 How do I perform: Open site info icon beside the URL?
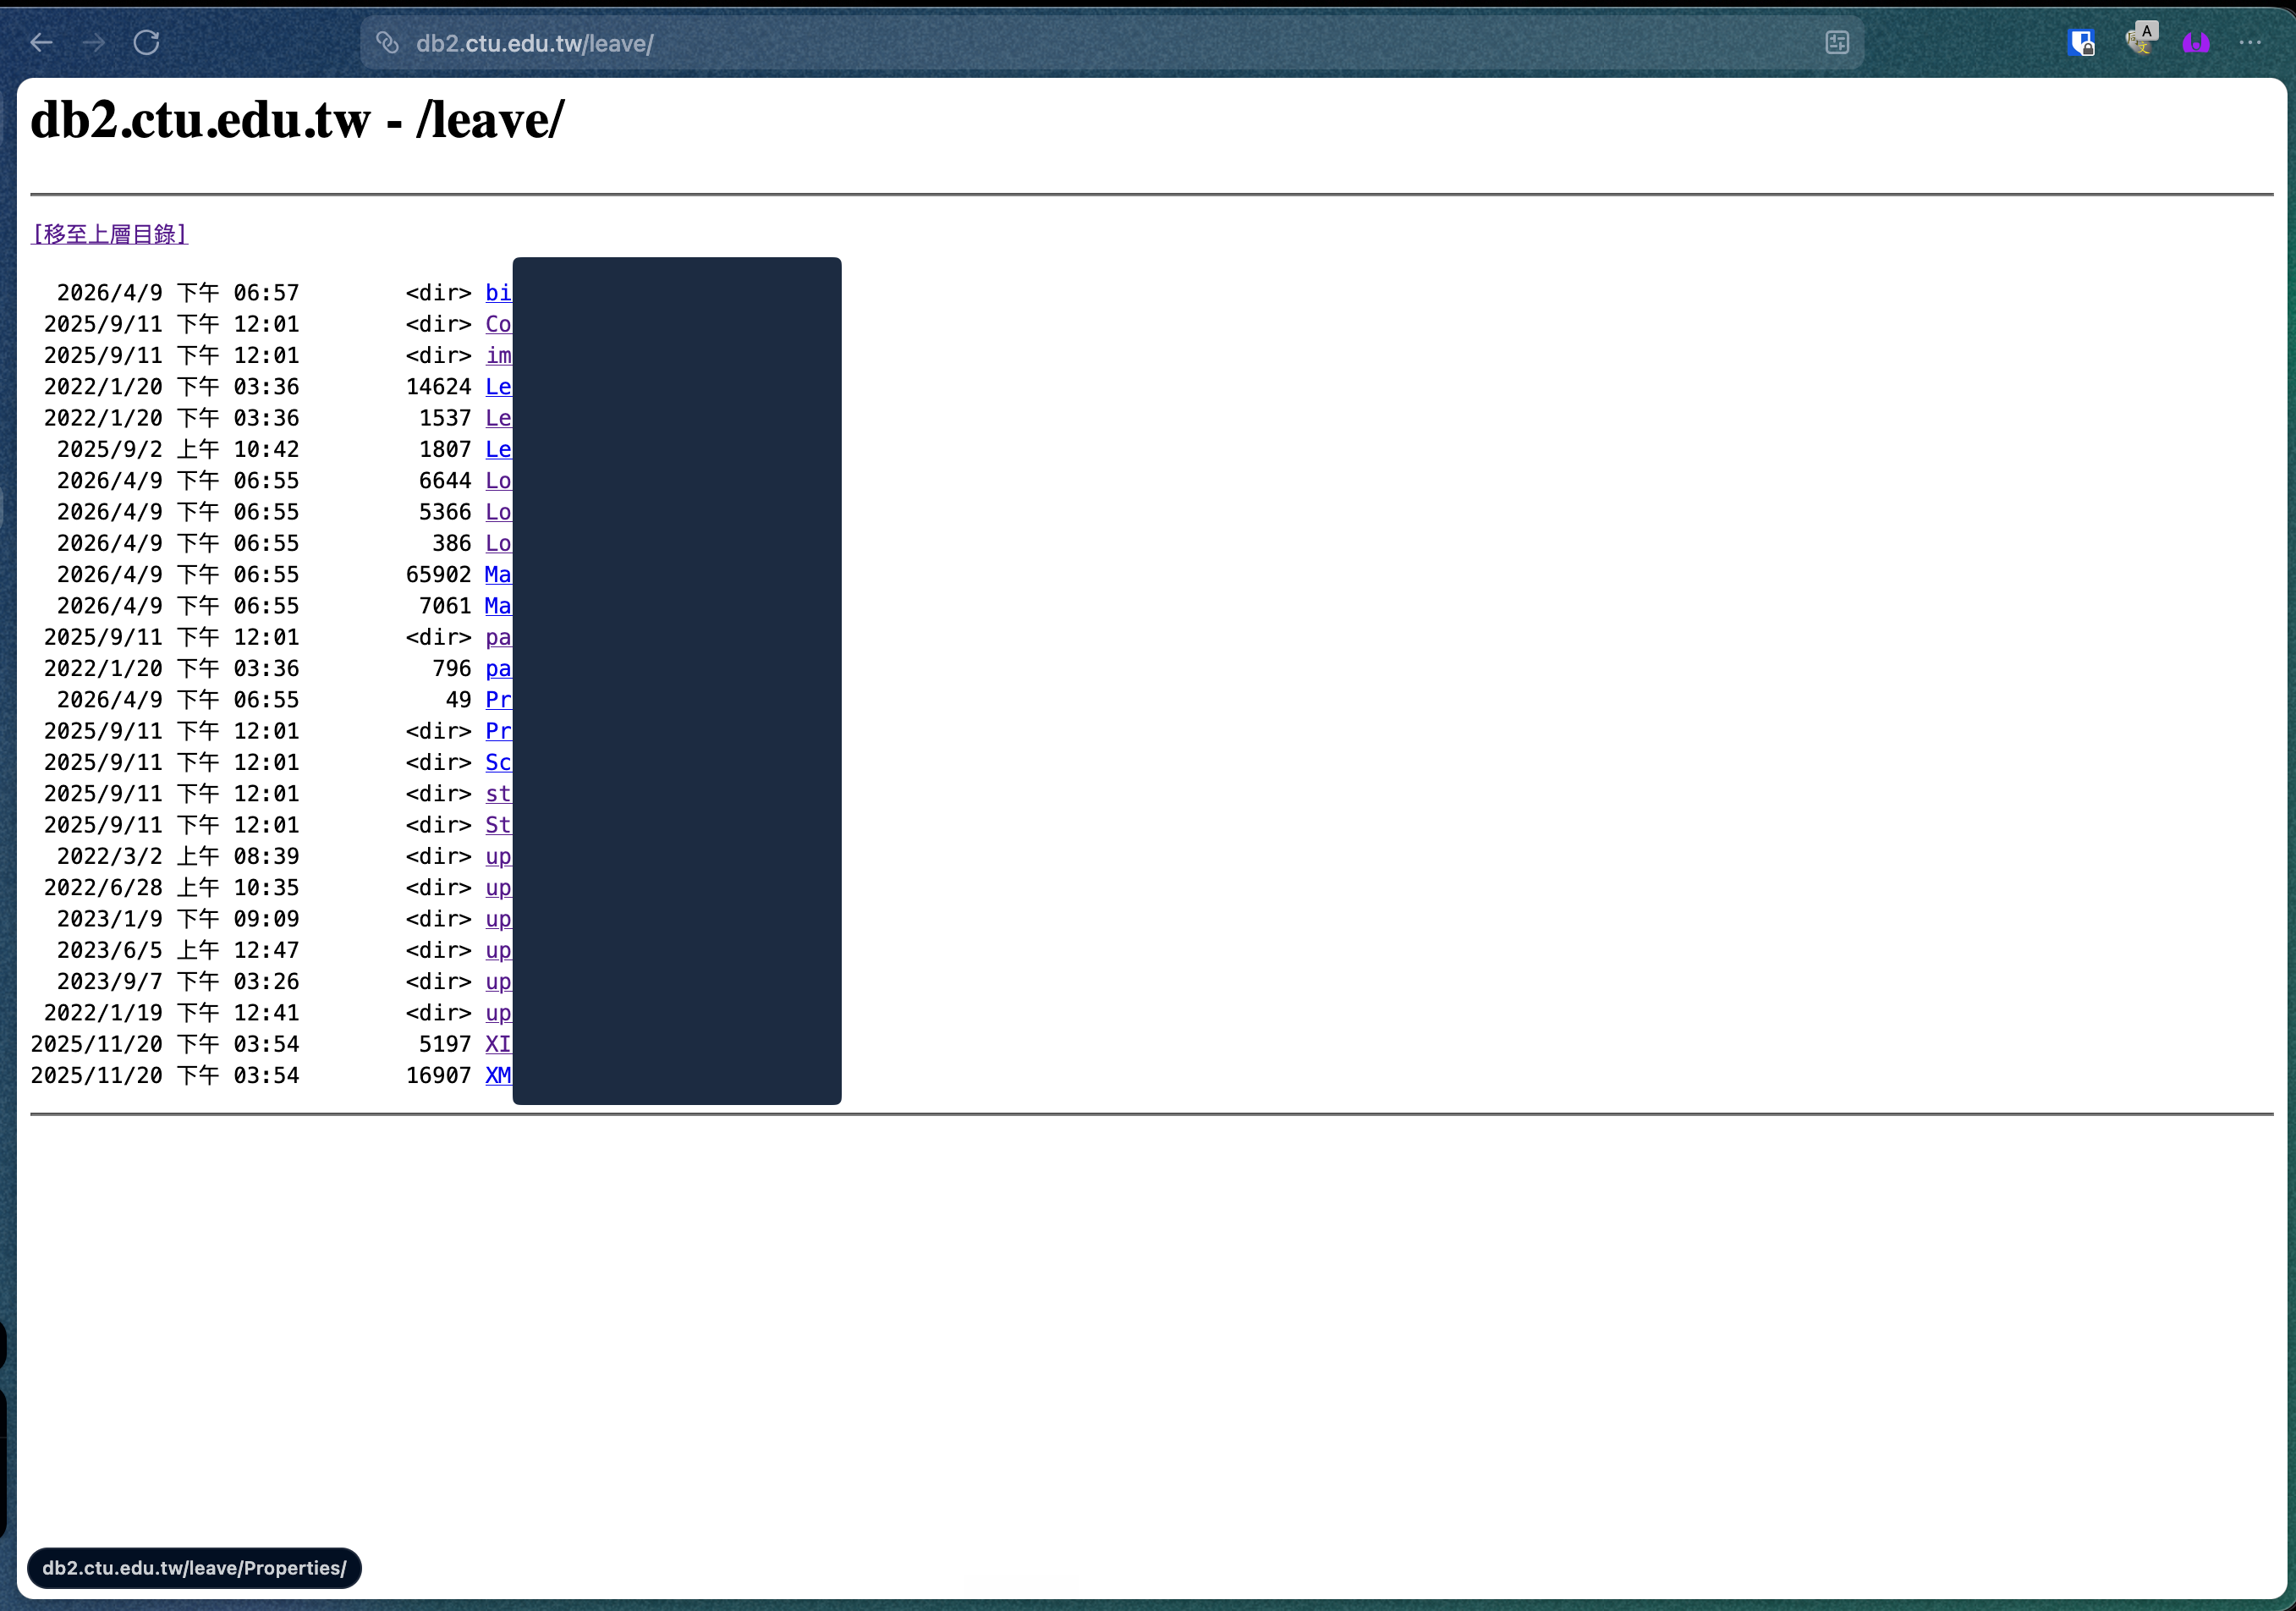pyautogui.click(x=388, y=43)
